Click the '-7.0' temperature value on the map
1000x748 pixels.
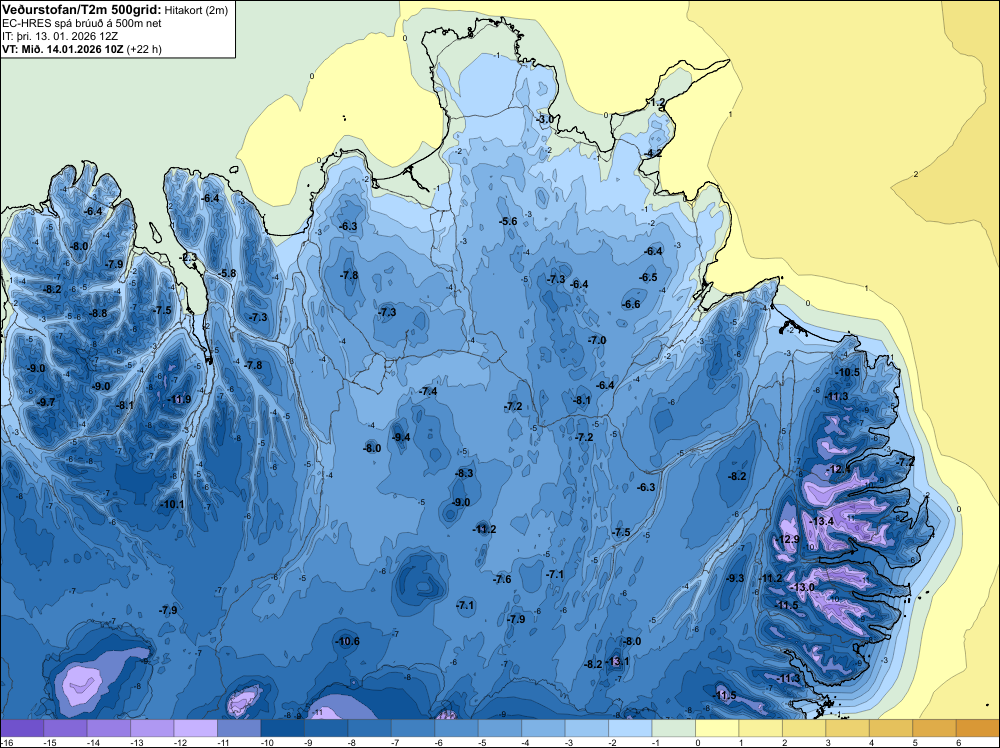[x=598, y=340]
